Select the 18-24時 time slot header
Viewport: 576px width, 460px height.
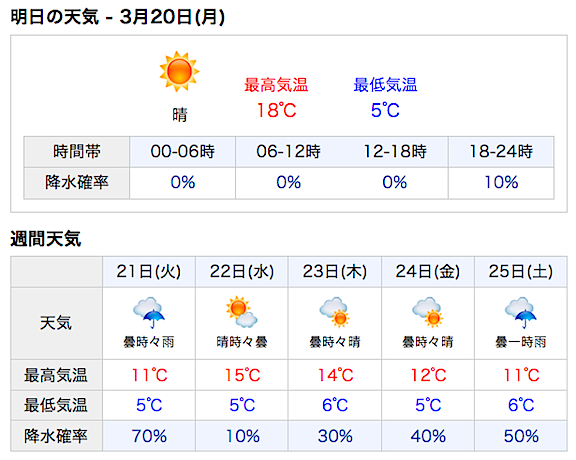click(501, 152)
